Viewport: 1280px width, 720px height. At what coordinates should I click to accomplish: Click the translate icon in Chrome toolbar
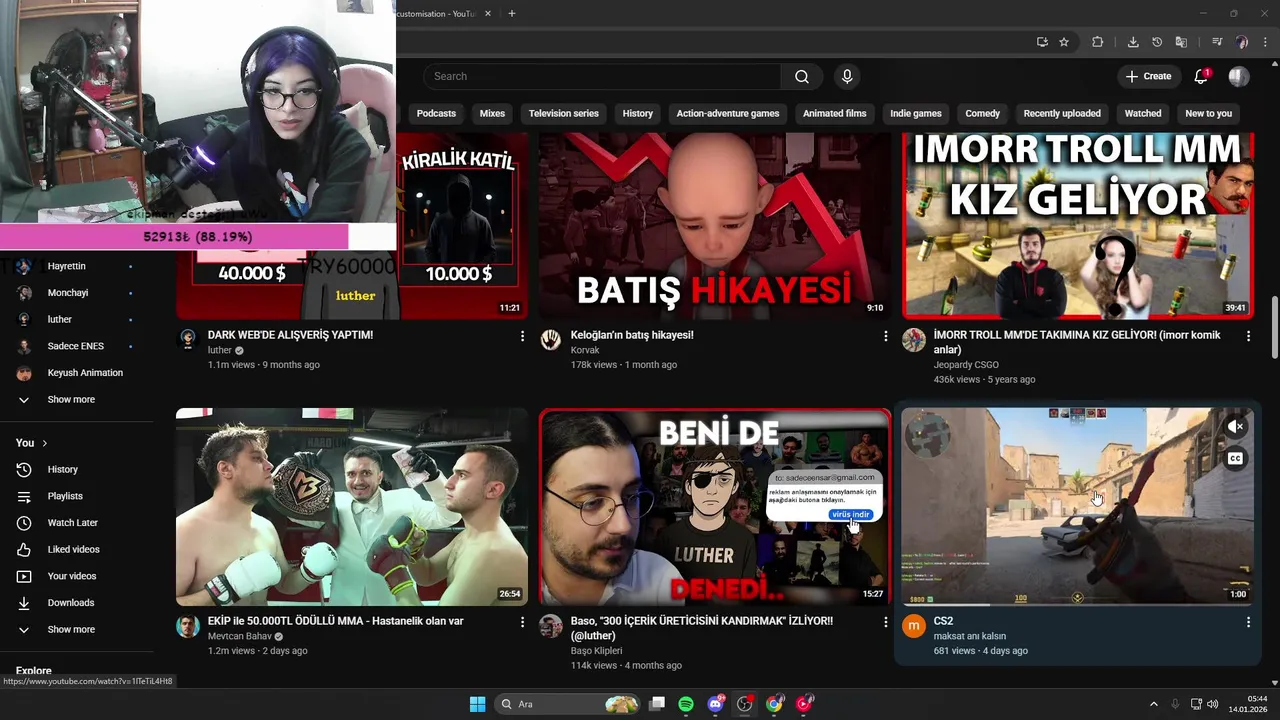click(x=1181, y=42)
